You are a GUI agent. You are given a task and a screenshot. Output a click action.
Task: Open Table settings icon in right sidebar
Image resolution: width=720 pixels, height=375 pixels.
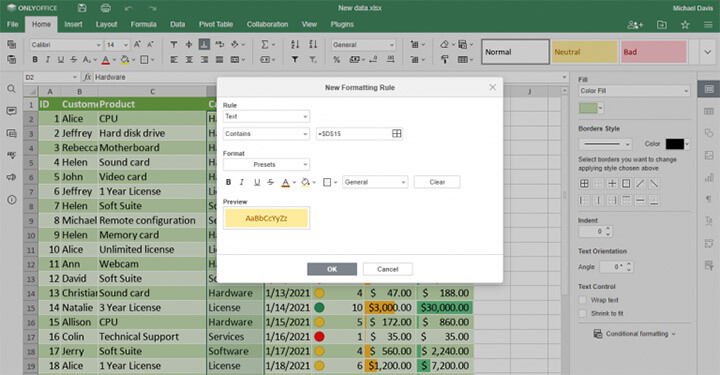tap(709, 111)
